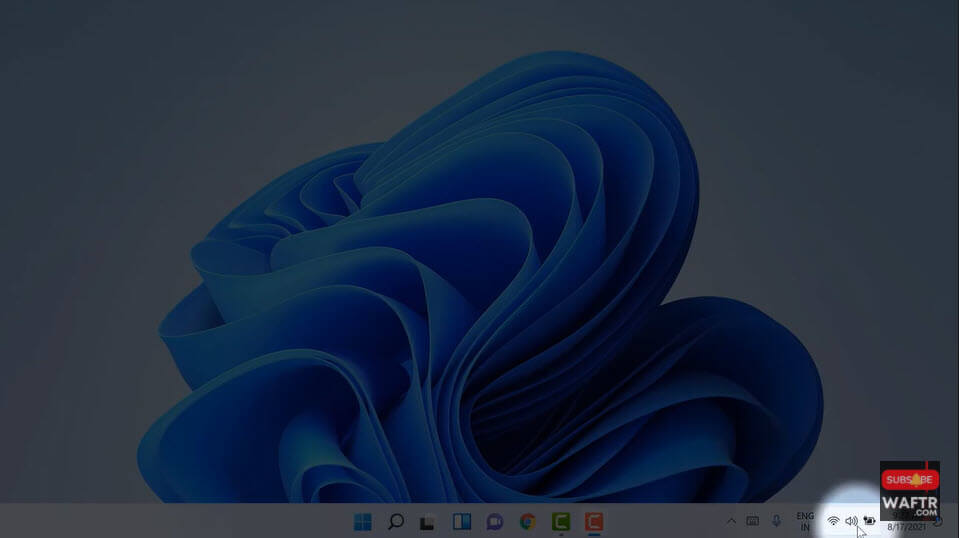Open the Widgets panel
Viewport: 959px width, 538px height.
tap(462, 521)
